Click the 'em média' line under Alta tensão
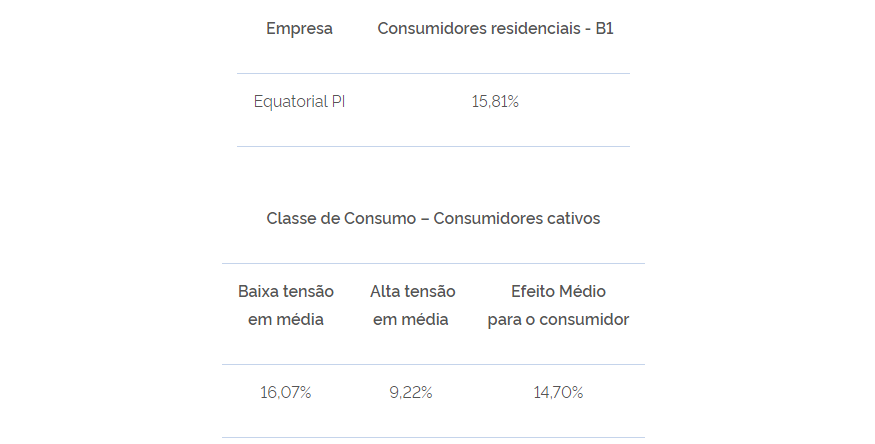 pyautogui.click(x=411, y=319)
